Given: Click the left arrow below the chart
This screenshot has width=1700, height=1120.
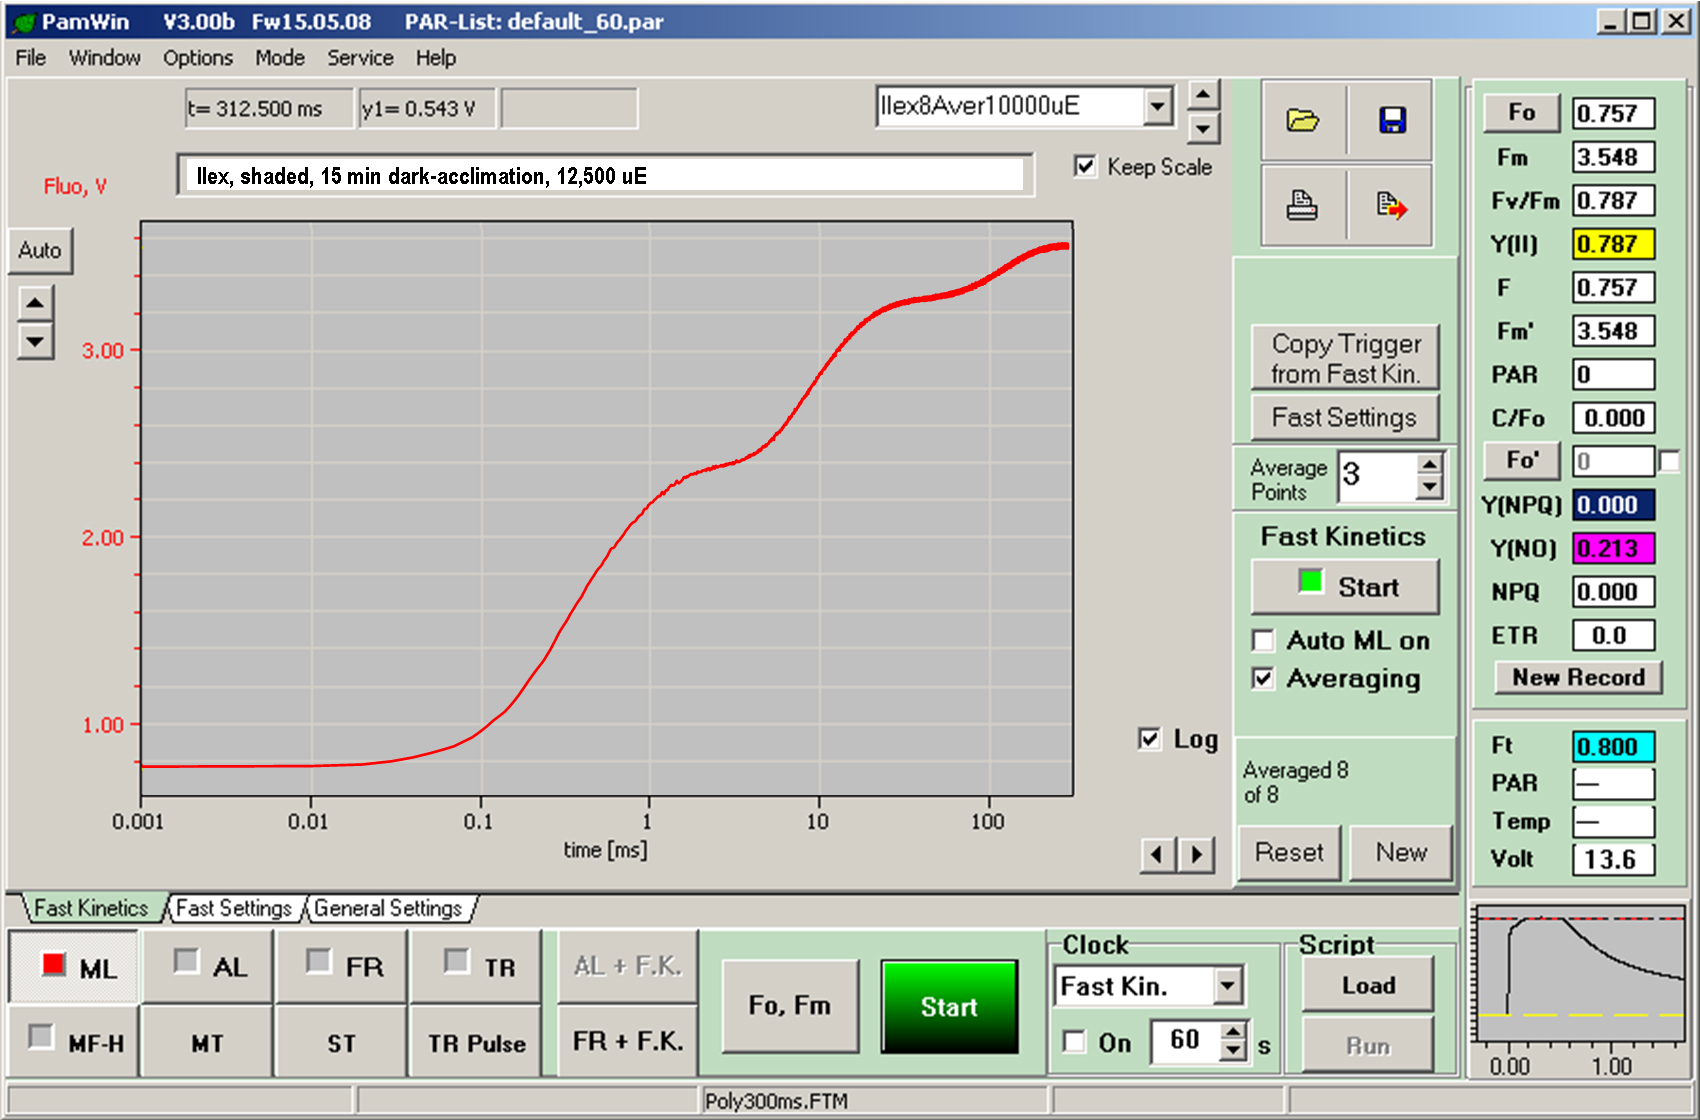Looking at the screenshot, I should point(1158,854).
